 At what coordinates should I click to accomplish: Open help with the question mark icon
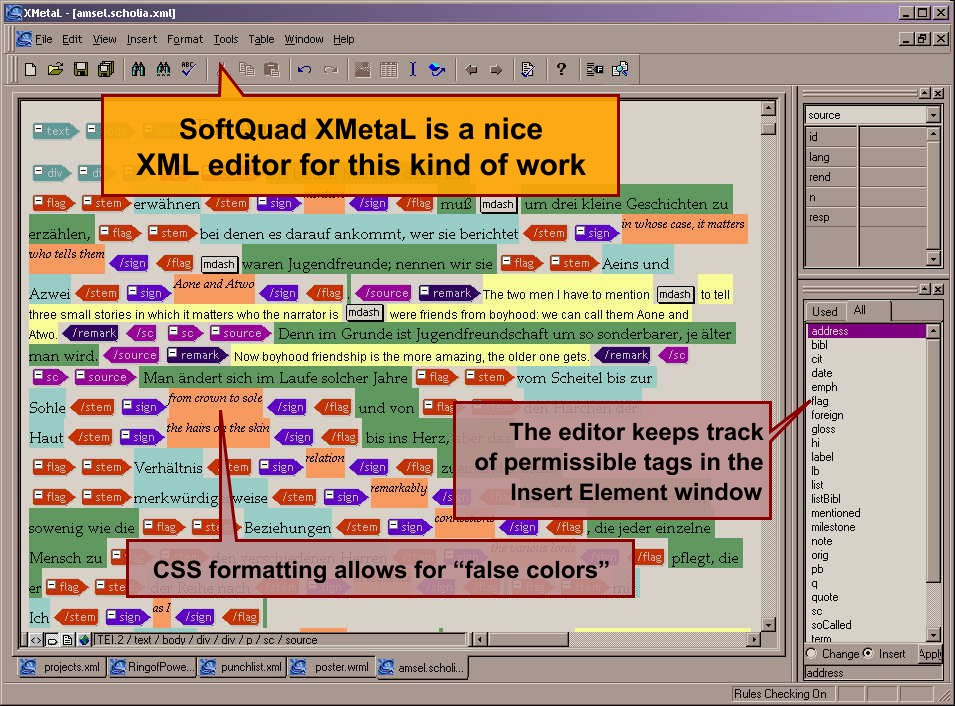pyautogui.click(x=561, y=69)
